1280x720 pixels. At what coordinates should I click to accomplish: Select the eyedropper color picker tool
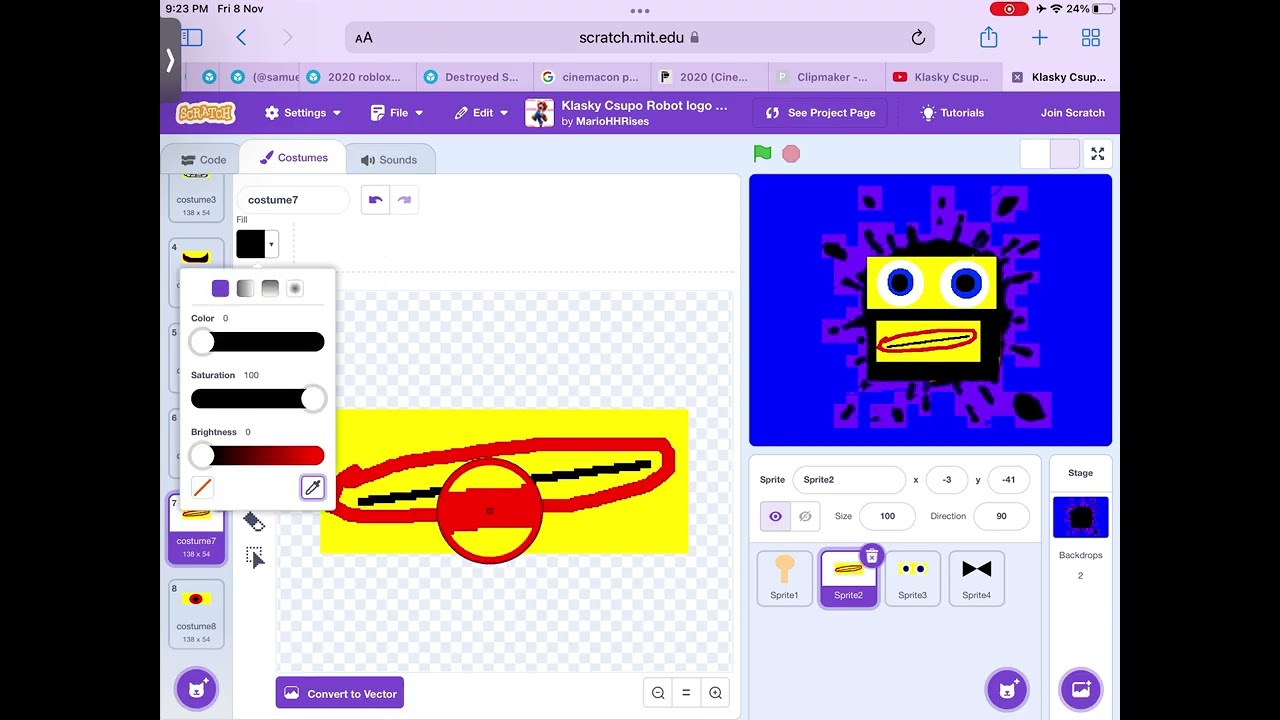(x=313, y=487)
